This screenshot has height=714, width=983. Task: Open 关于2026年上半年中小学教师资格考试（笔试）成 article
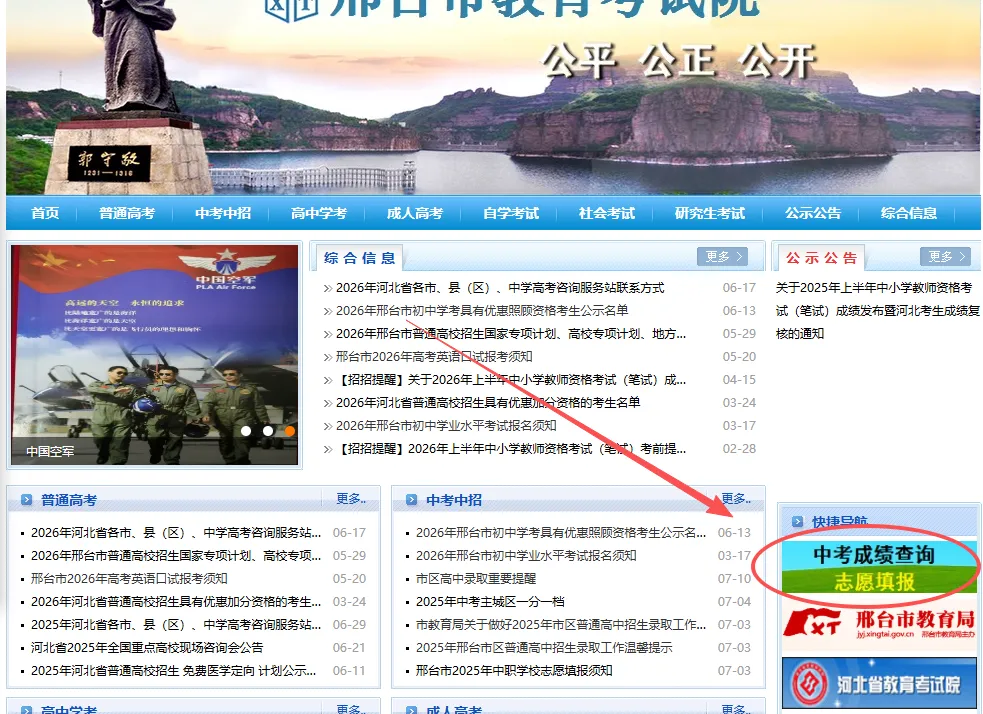tap(511, 380)
